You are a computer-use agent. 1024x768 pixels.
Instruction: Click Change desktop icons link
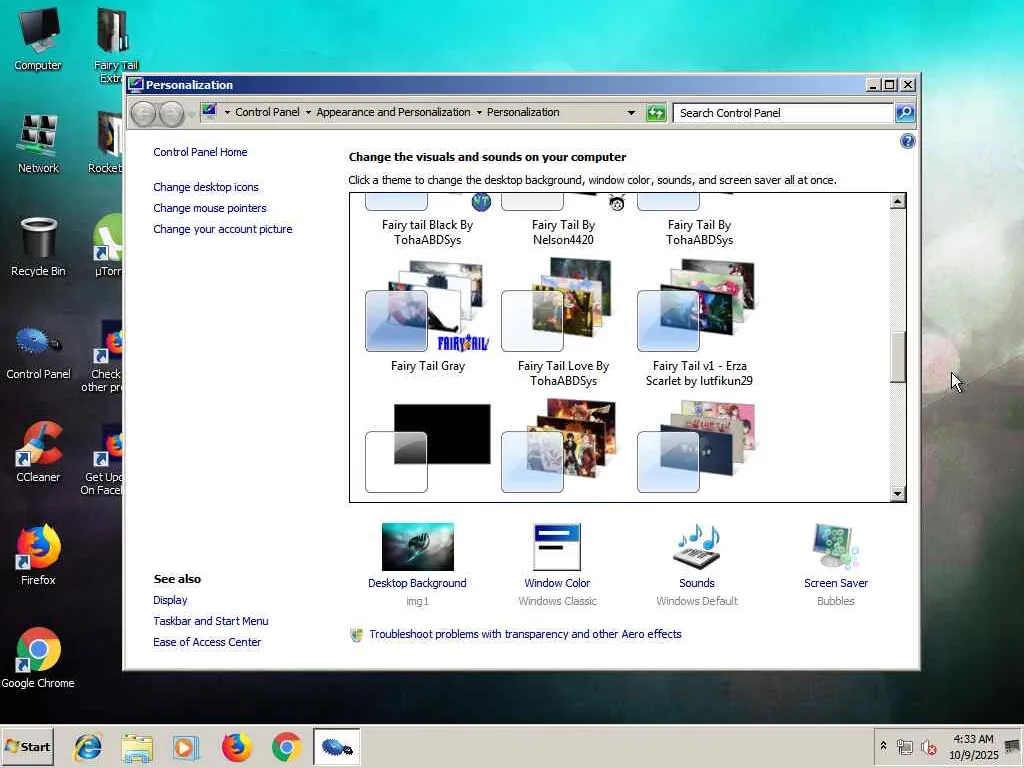pyautogui.click(x=206, y=187)
